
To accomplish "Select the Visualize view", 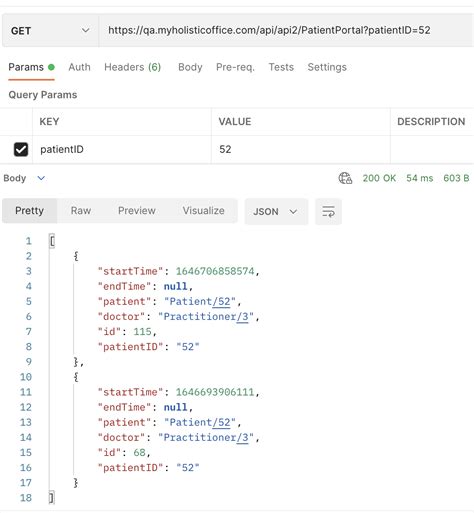I will tap(203, 211).
